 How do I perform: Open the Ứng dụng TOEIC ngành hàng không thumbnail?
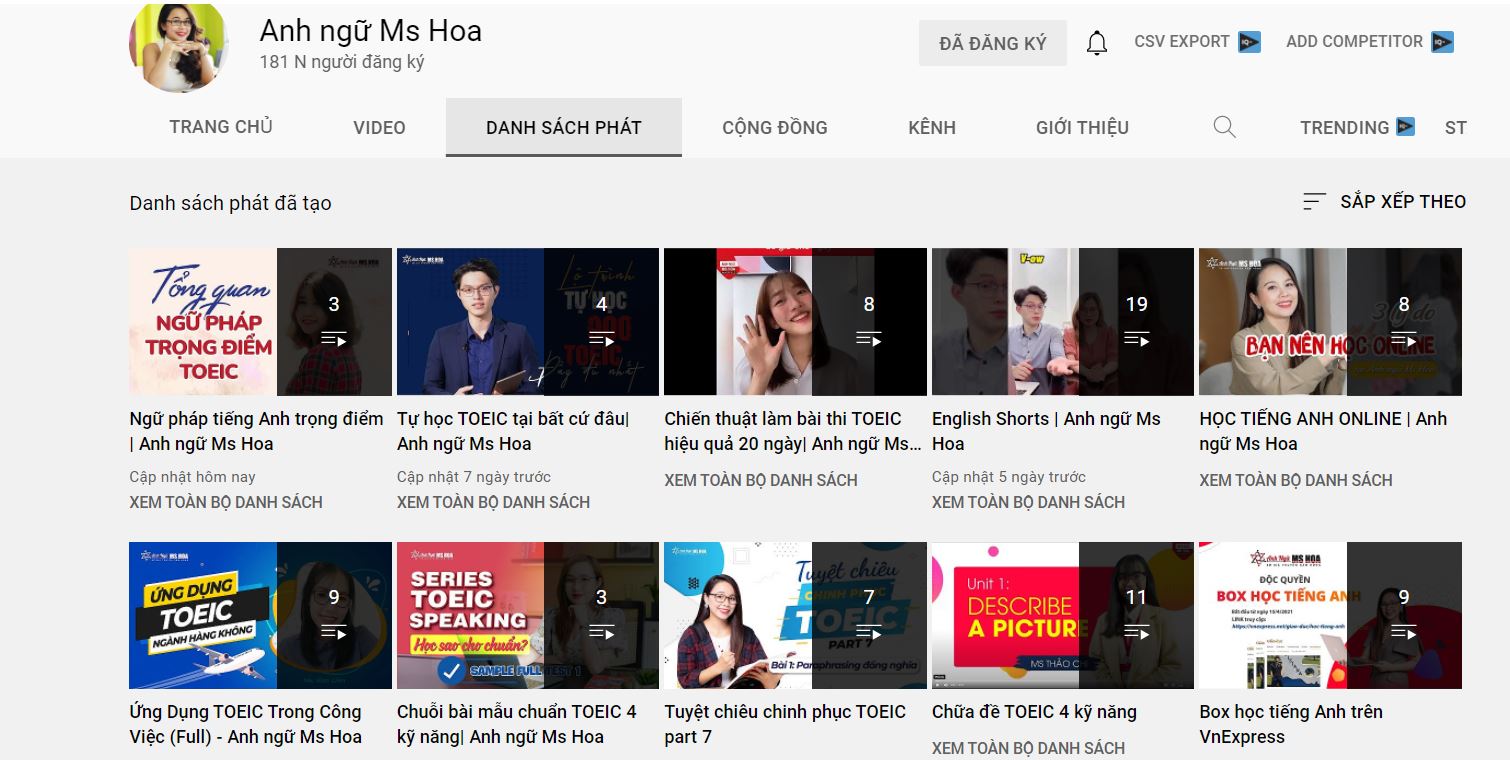(x=260, y=615)
